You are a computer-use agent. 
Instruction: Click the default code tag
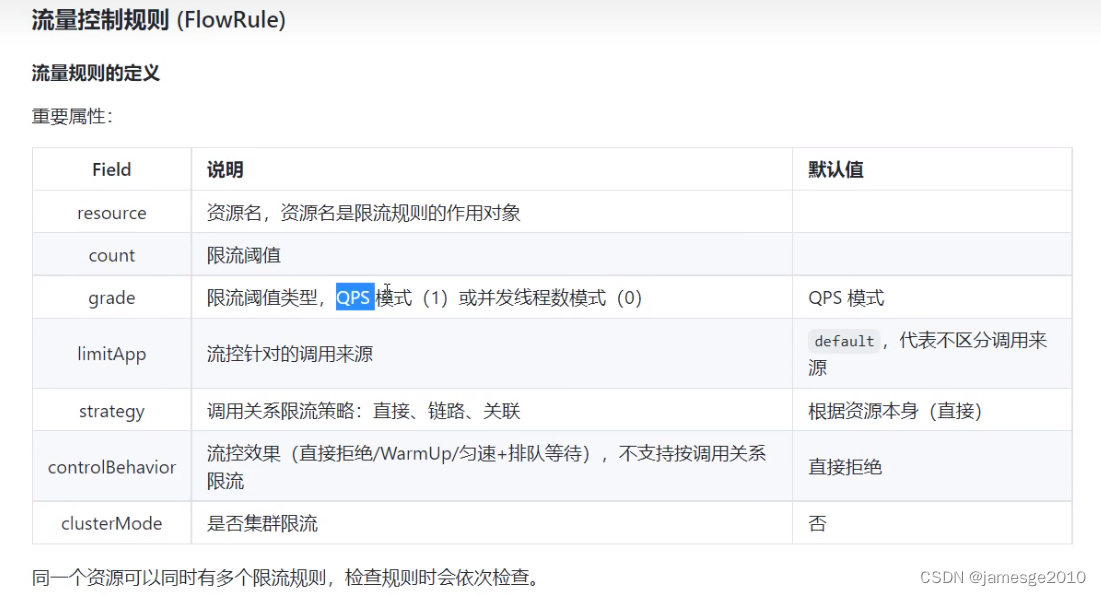click(x=844, y=341)
